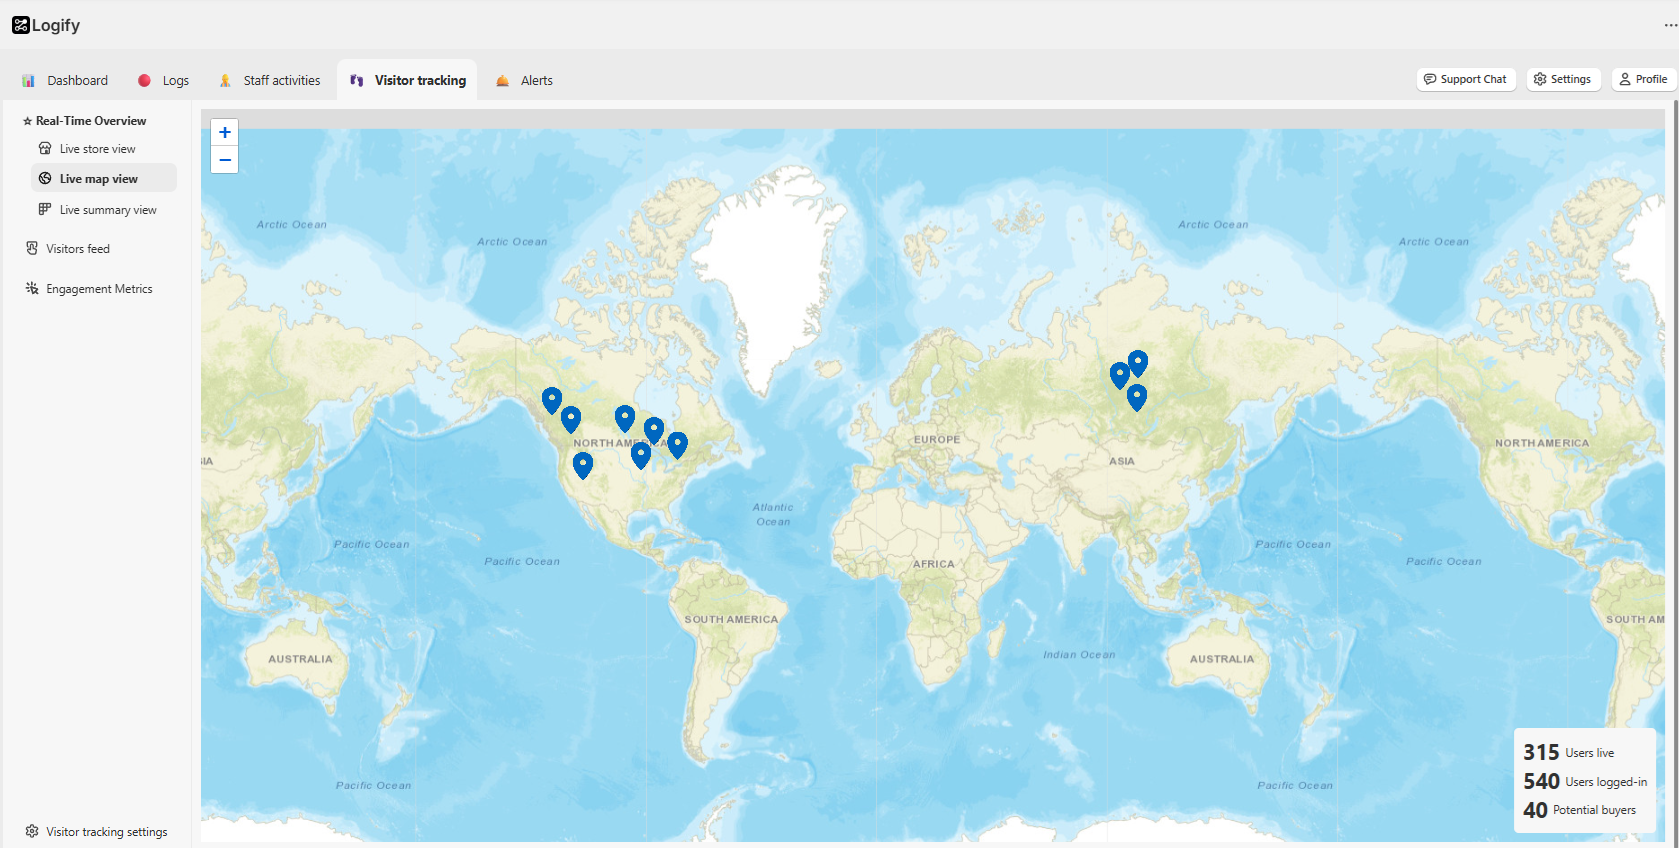The width and height of the screenshot is (1679, 848).
Task: Click the northernmost Asia map pin
Action: coord(1138,363)
